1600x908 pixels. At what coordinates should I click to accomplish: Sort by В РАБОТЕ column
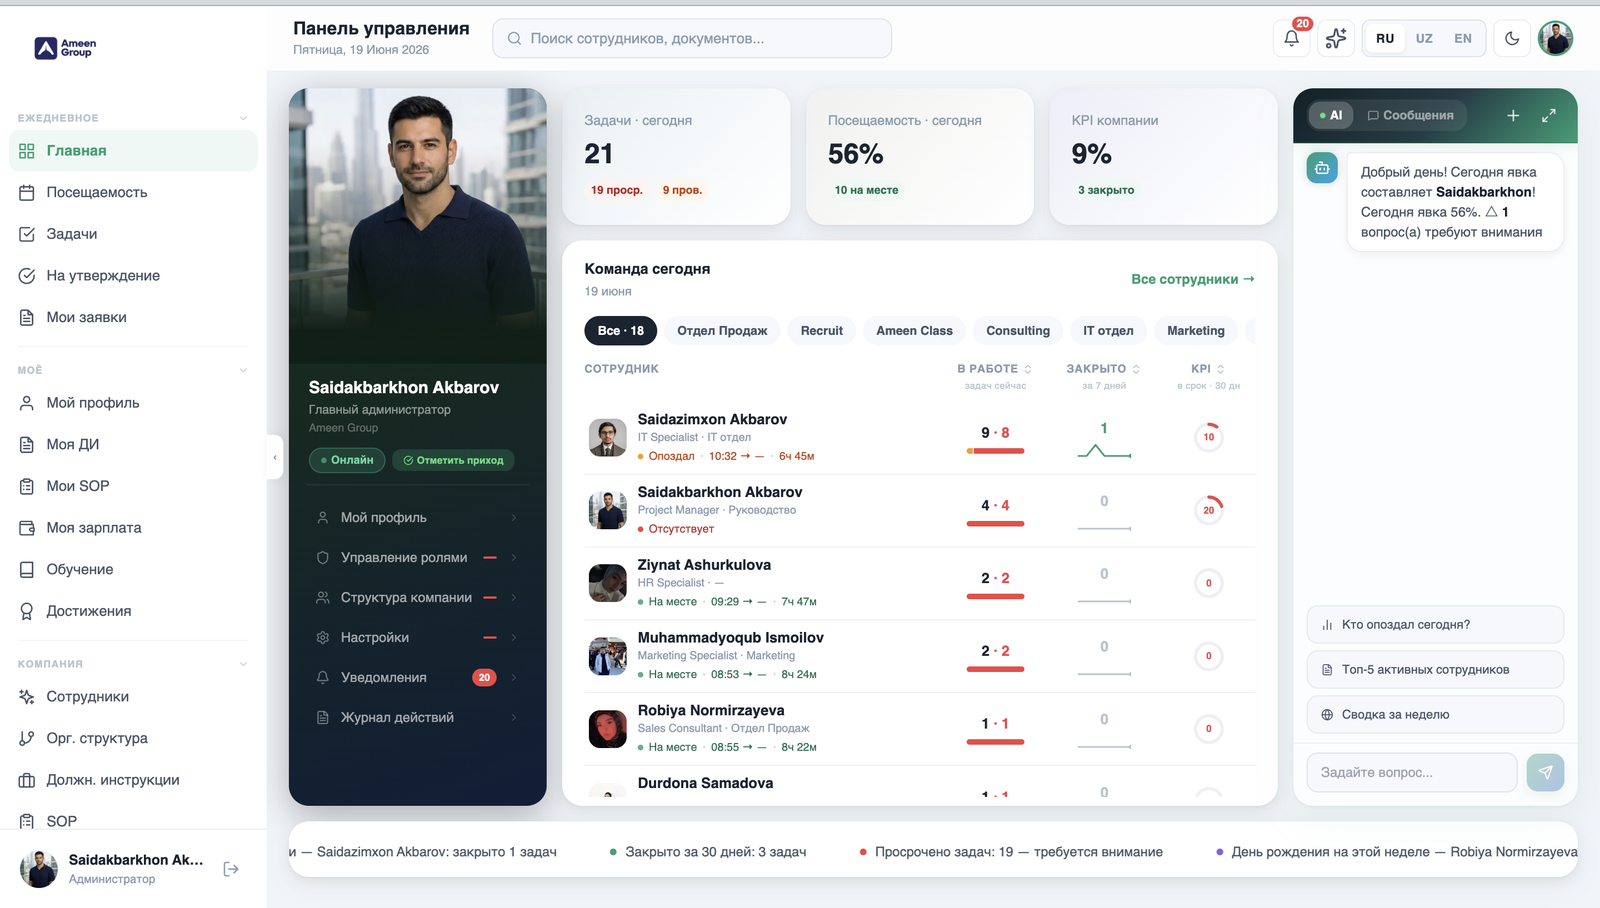[x=994, y=369]
